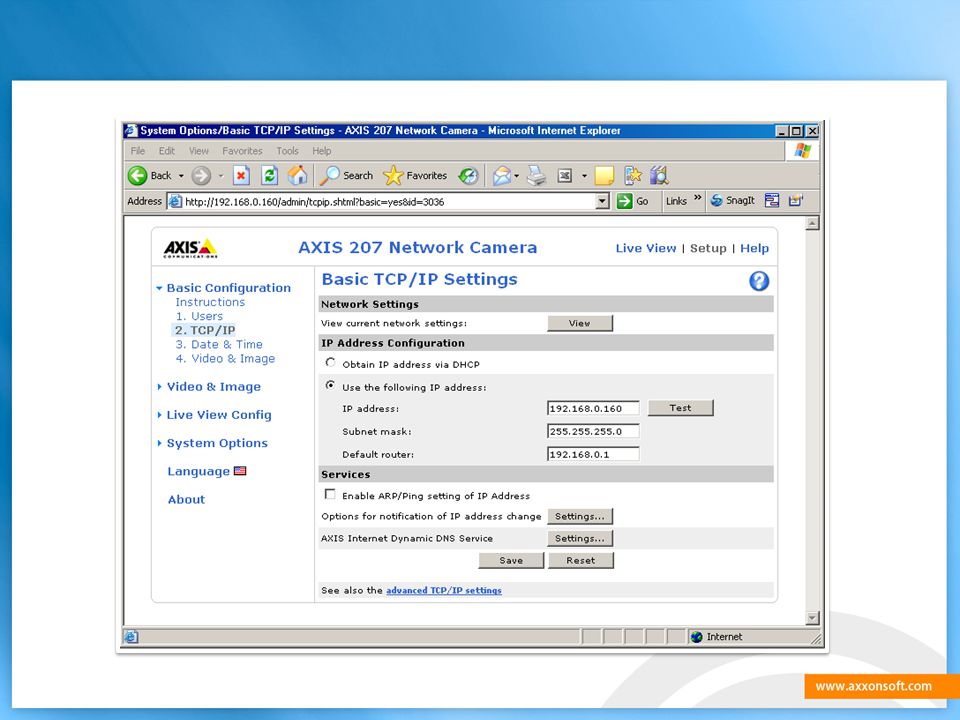The height and width of the screenshot is (720, 960).
Task: Click the Language flag icon
Action: [x=240, y=471]
